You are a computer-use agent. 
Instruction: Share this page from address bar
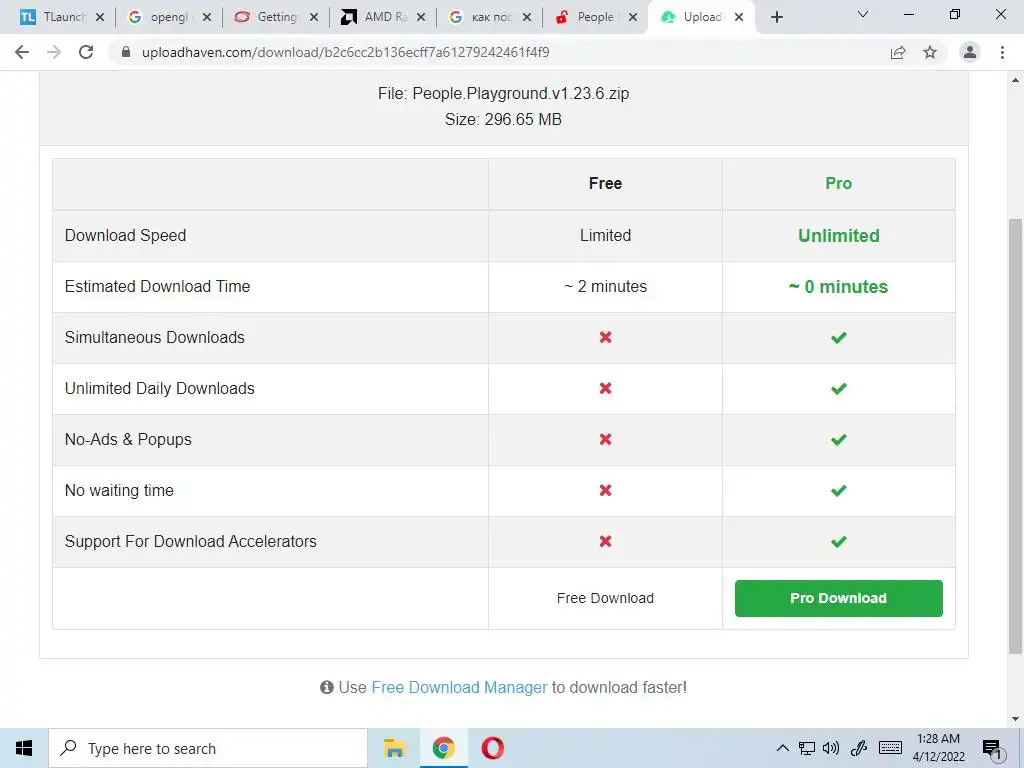pos(898,52)
